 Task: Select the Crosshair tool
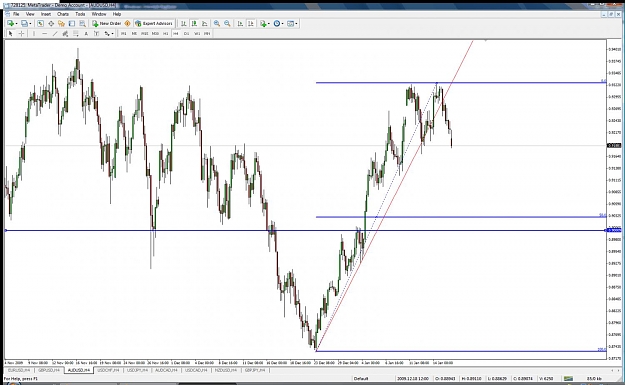21,34
